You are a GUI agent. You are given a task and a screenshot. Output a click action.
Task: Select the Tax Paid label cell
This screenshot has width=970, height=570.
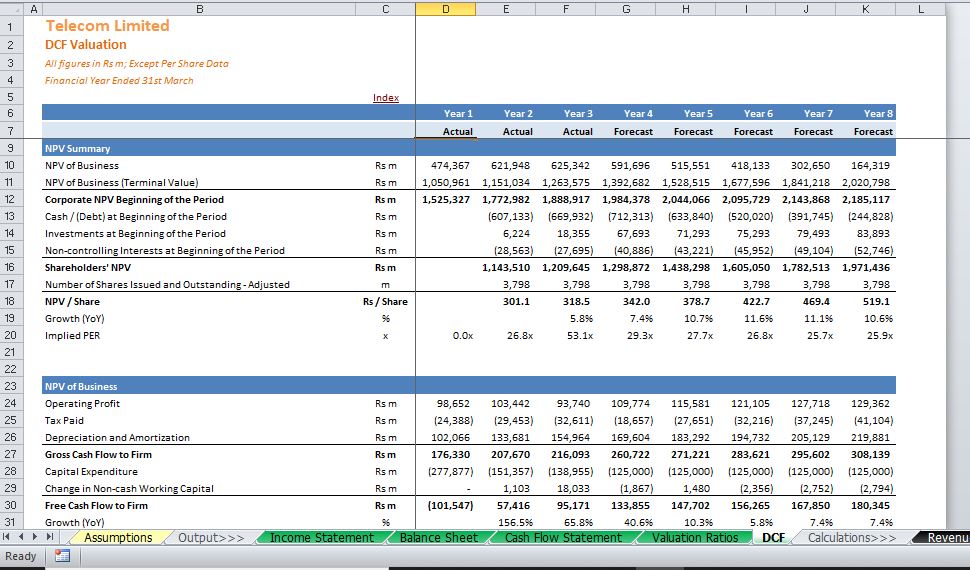click(64, 420)
